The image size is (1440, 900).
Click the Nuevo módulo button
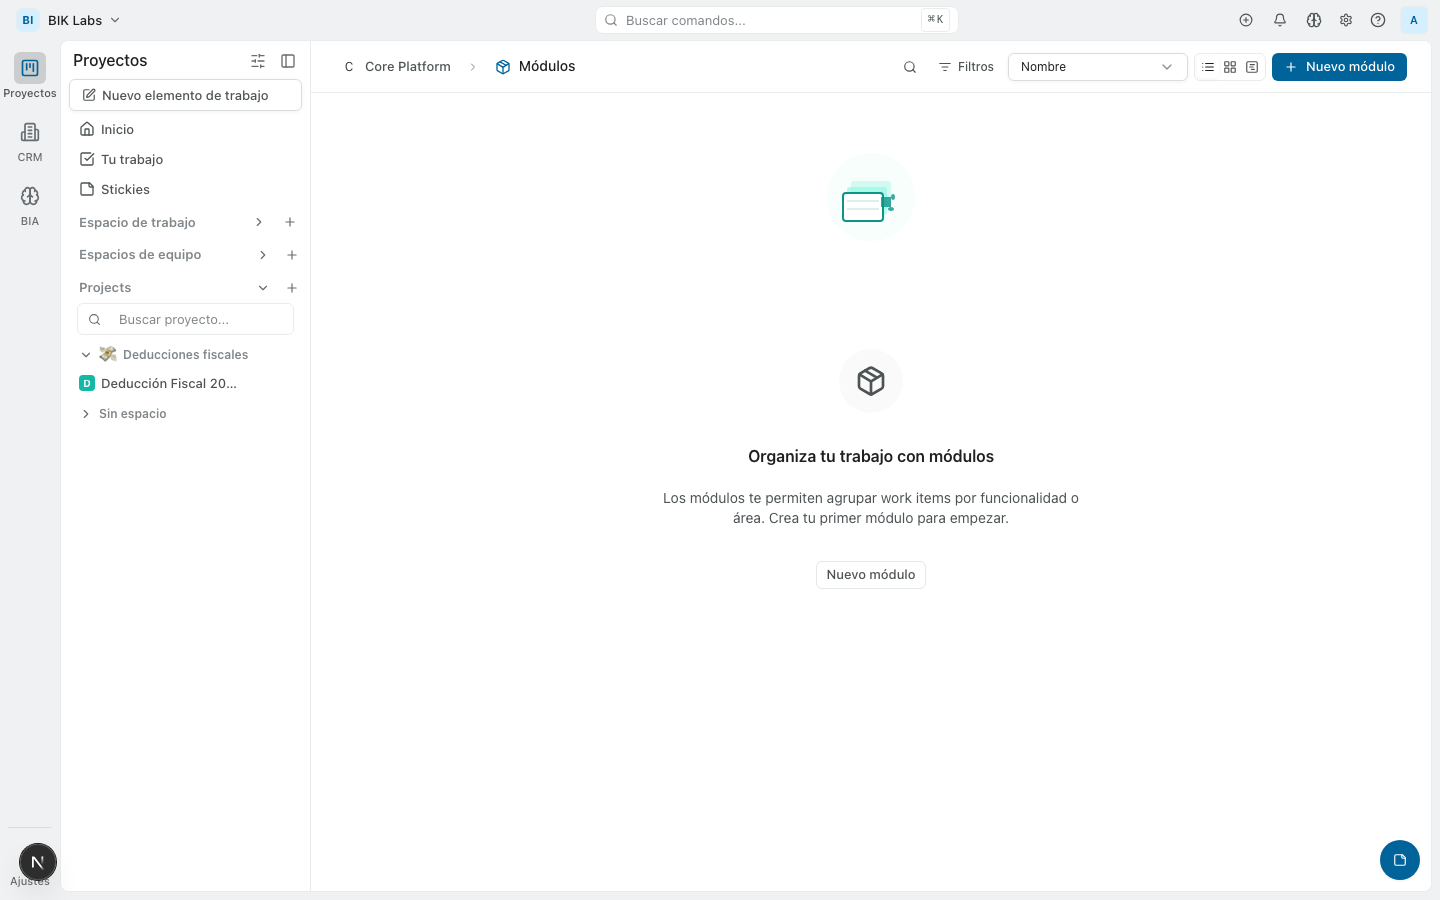(x=1339, y=67)
